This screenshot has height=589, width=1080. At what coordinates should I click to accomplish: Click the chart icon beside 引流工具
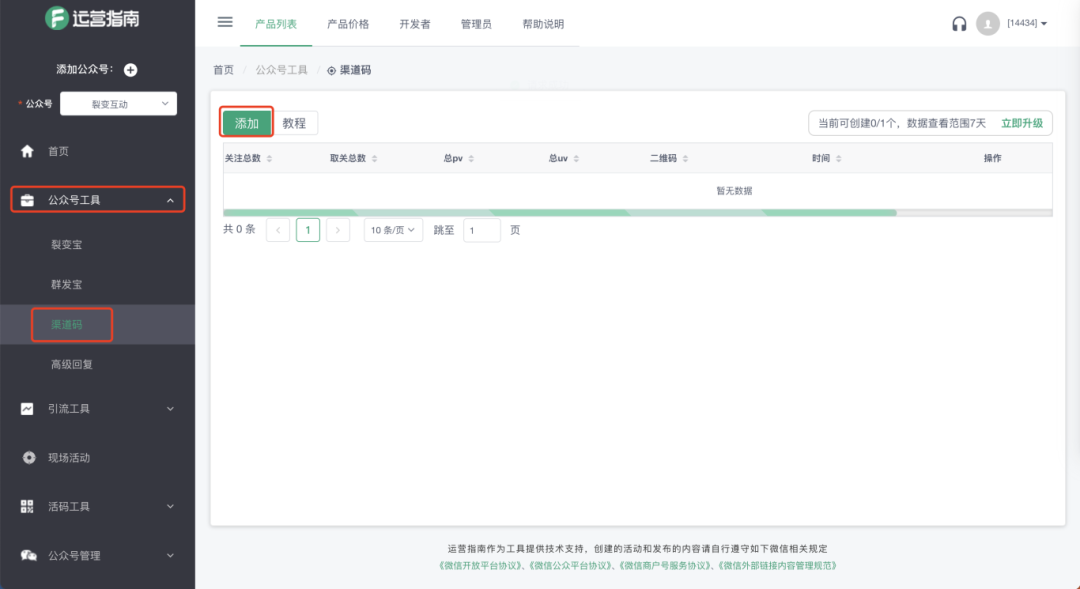[28, 408]
